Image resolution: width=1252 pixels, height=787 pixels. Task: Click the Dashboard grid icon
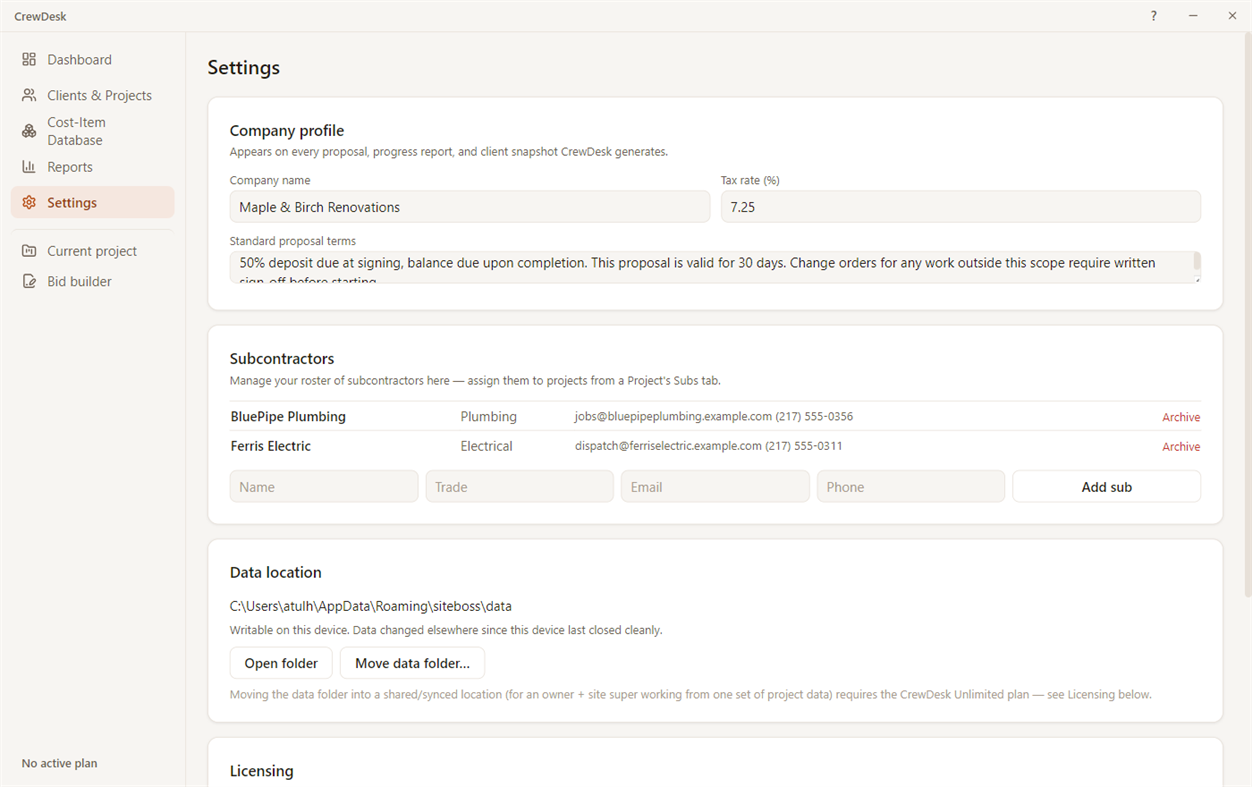(x=29, y=60)
